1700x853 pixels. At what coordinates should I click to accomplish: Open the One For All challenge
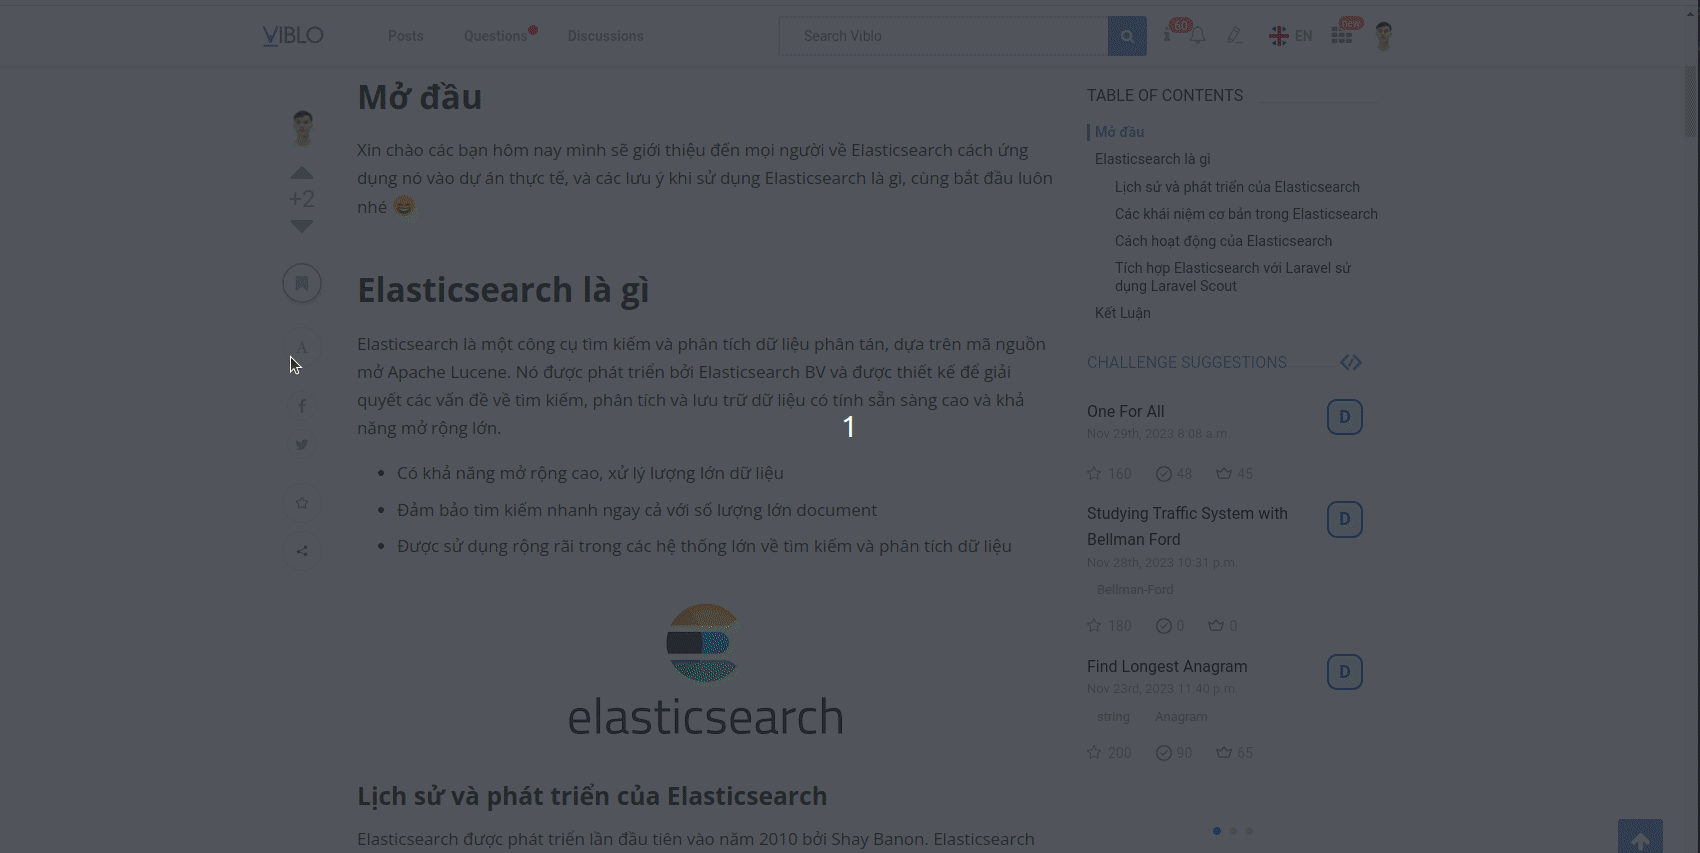tap(1126, 411)
